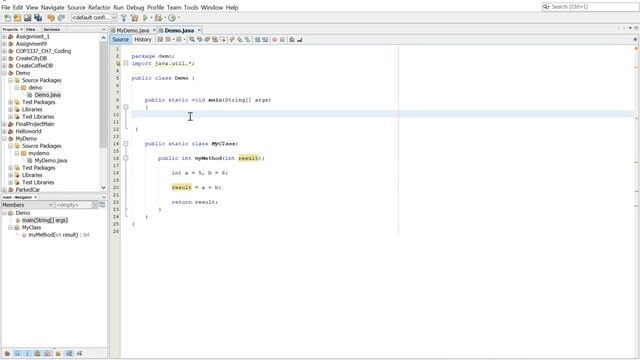Click the Clean and Build Project icon

click(134, 18)
